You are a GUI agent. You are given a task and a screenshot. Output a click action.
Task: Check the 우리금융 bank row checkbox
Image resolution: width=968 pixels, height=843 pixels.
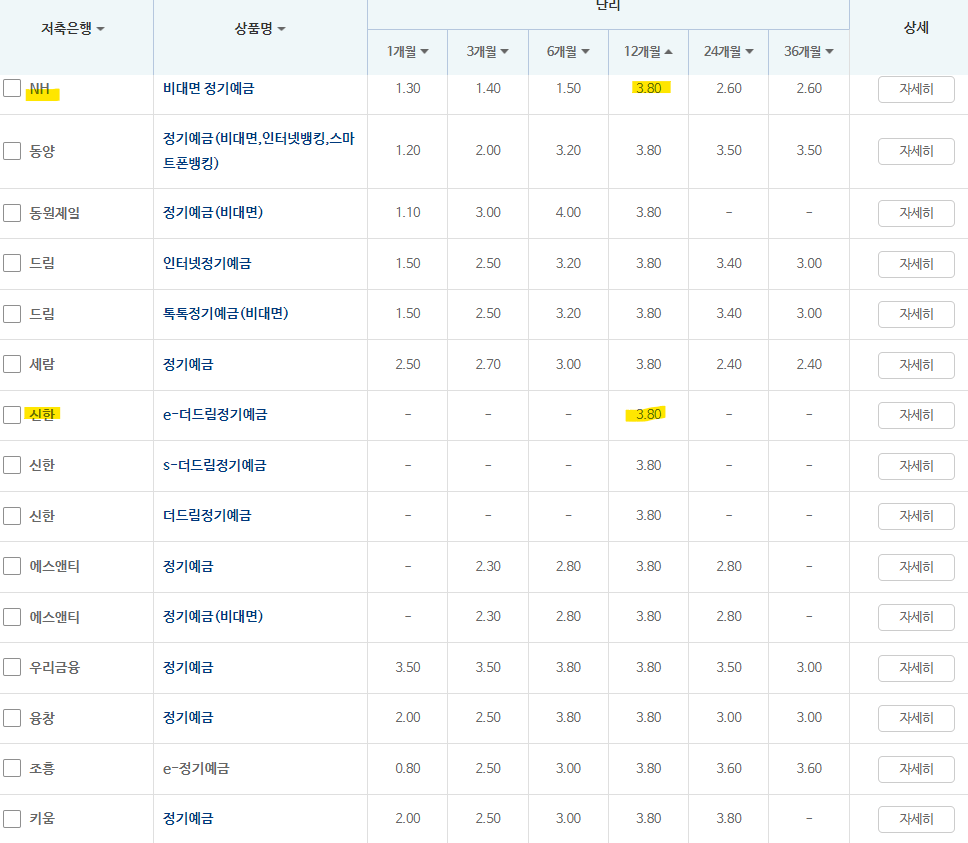click(12, 667)
